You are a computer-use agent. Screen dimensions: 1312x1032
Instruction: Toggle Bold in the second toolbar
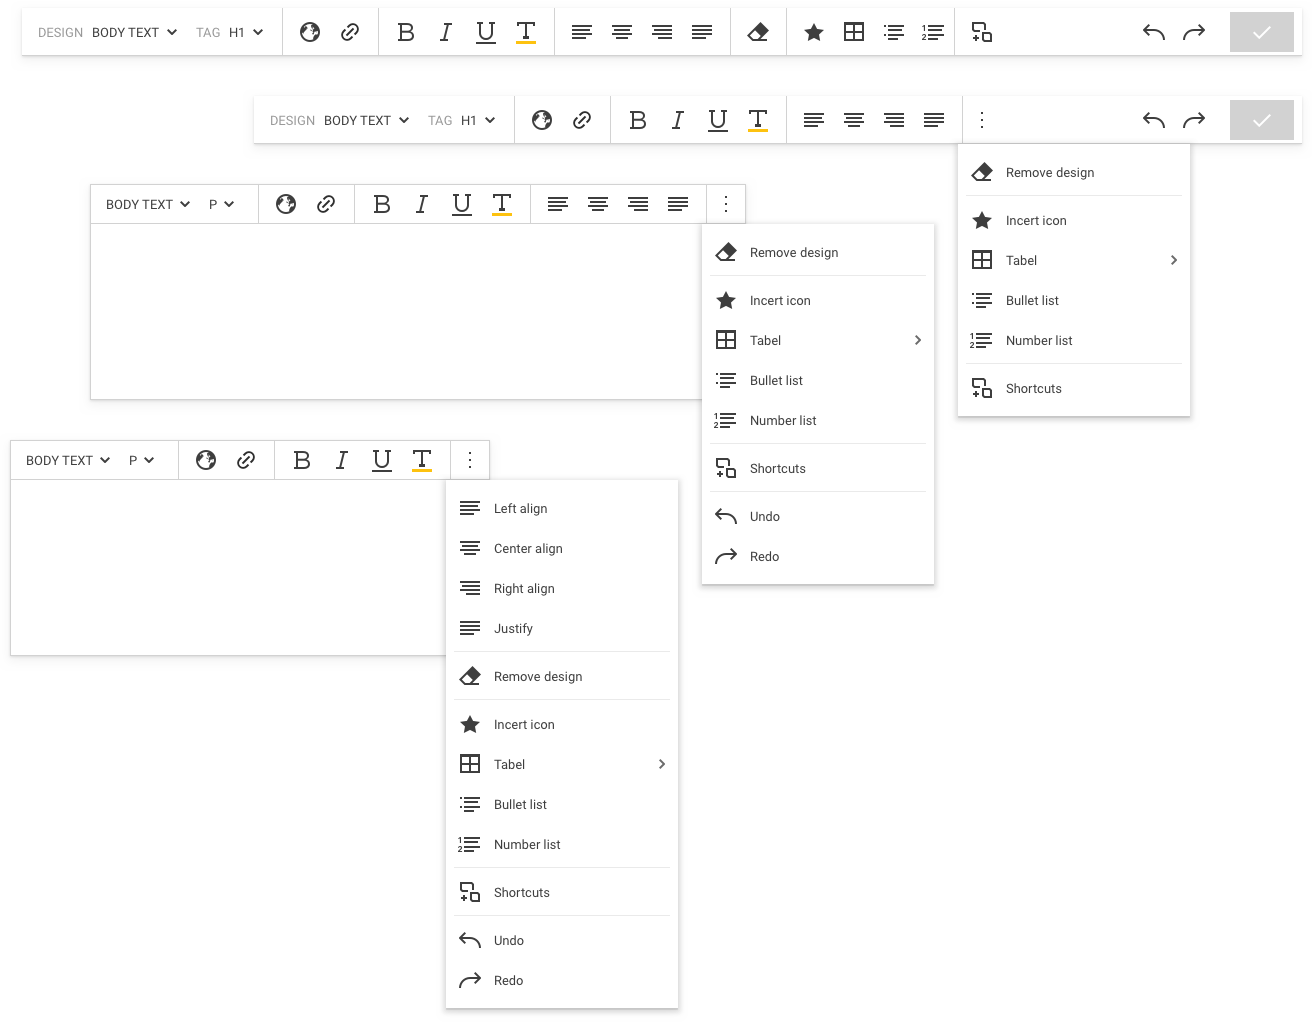pyautogui.click(x=638, y=120)
